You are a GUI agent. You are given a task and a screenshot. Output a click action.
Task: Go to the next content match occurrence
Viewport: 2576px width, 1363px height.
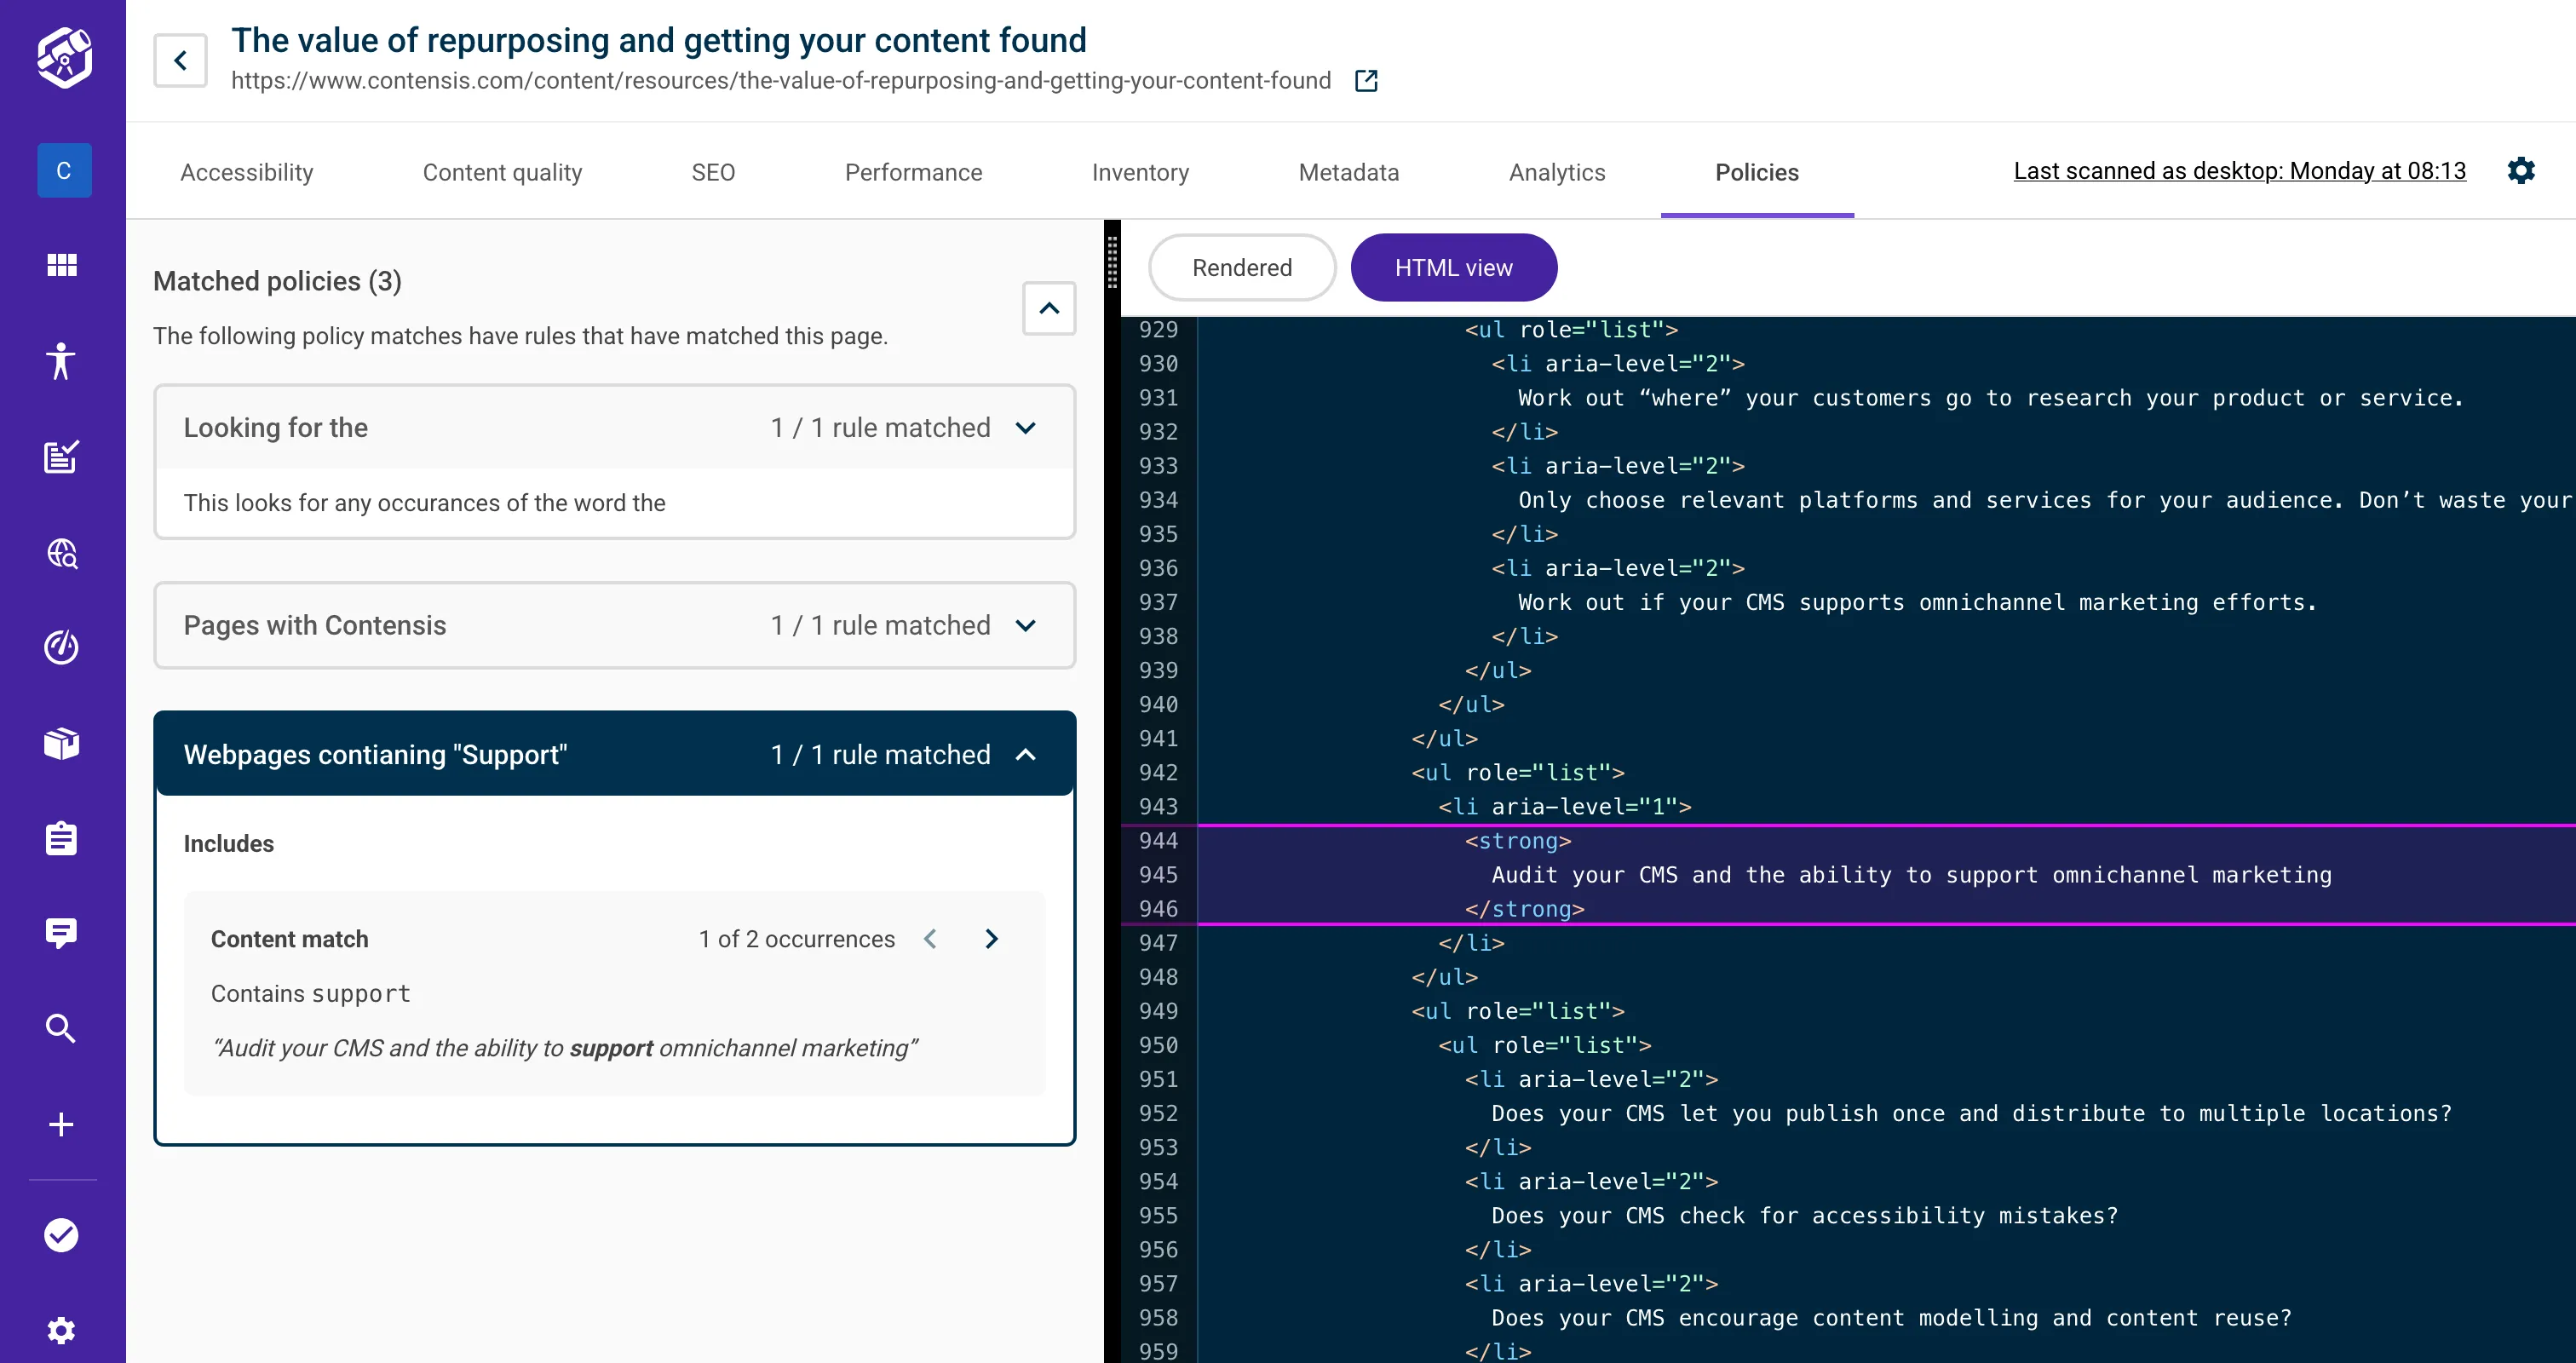coord(991,939)
